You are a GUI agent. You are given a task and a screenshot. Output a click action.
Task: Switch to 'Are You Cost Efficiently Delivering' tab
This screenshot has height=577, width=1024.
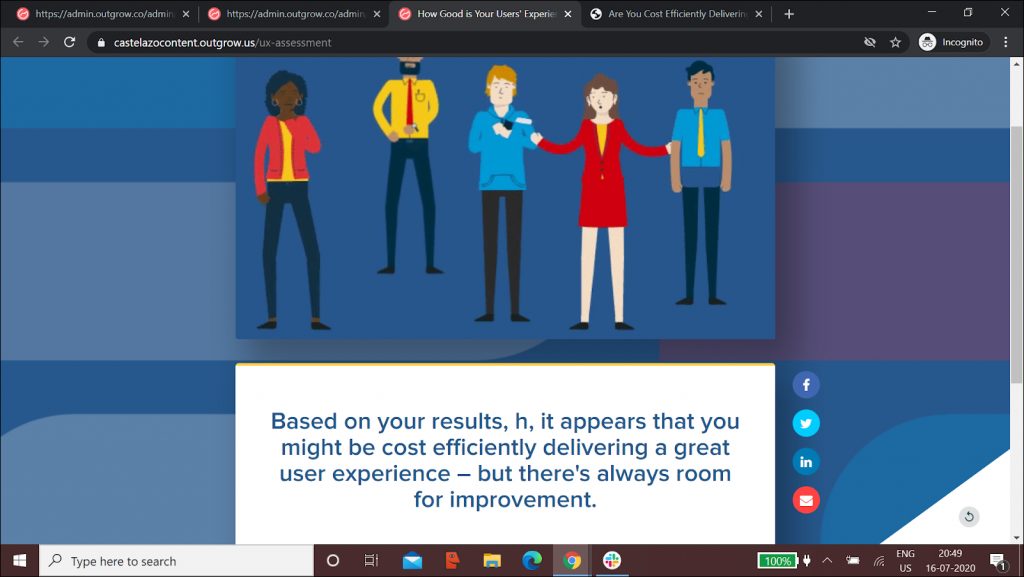pos(676,14)
